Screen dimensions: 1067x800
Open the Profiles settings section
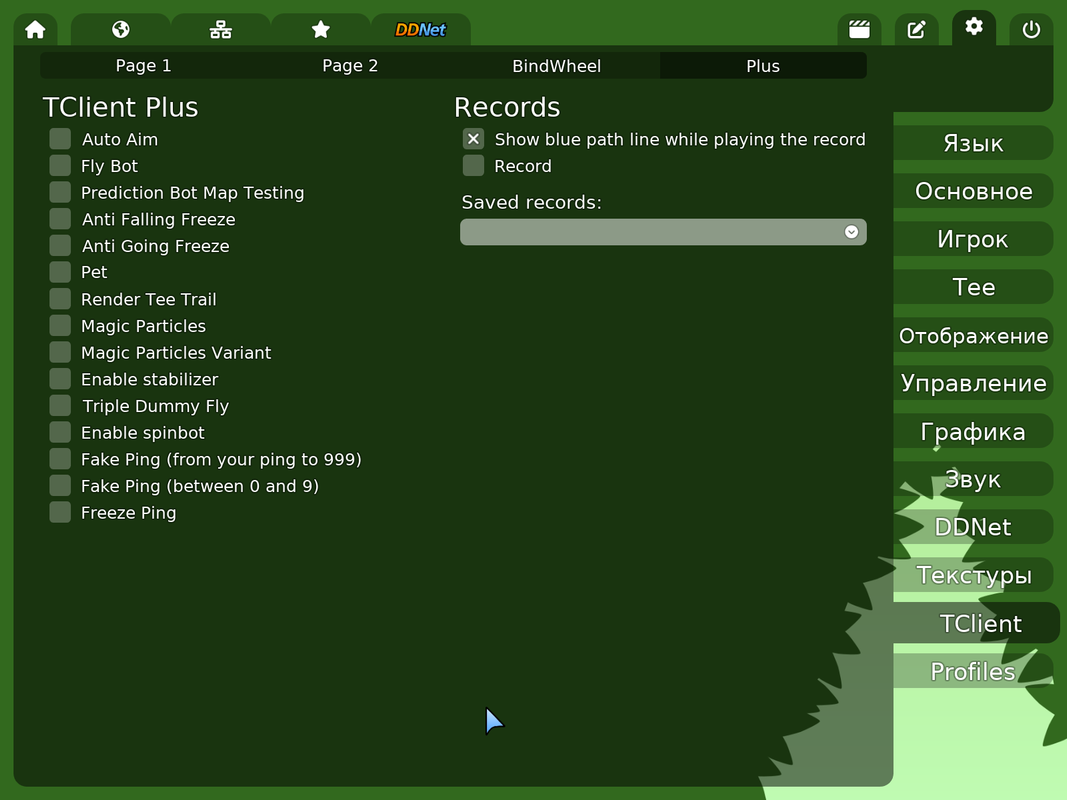click(x=973, y=671)
